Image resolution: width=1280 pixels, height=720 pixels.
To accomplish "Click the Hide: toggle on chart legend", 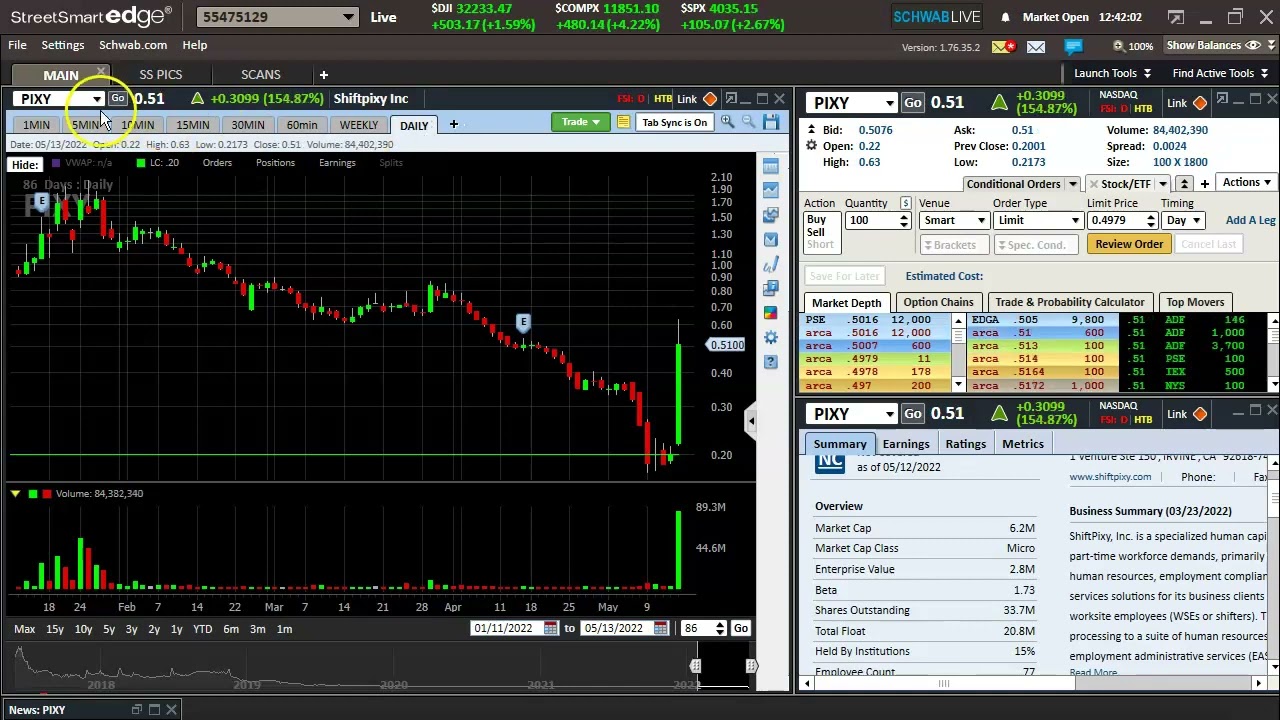I will [25, 165].
